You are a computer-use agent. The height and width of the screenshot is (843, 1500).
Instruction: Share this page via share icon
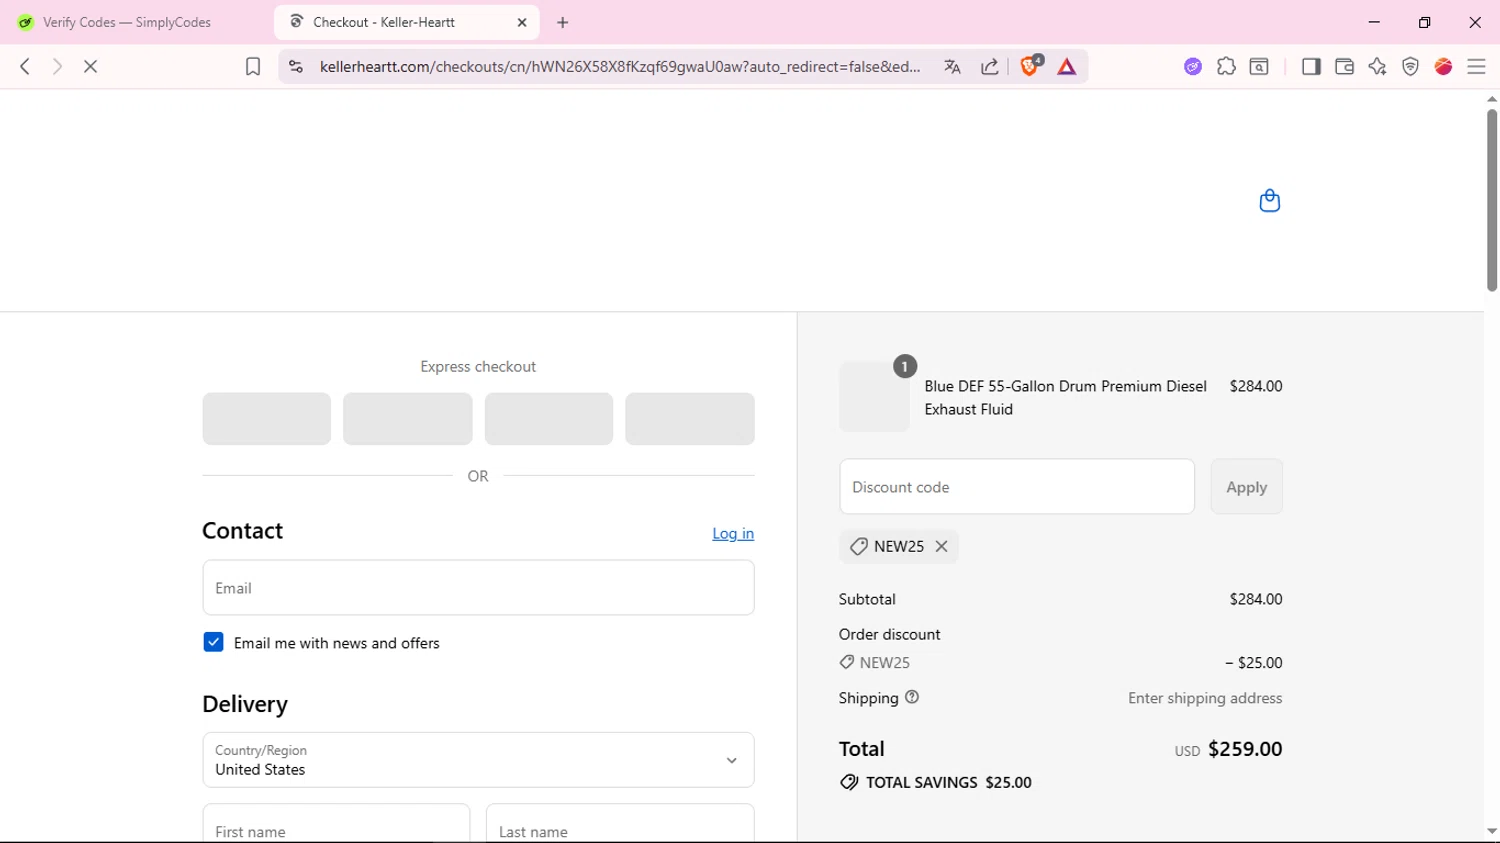[x=990, y=67]
